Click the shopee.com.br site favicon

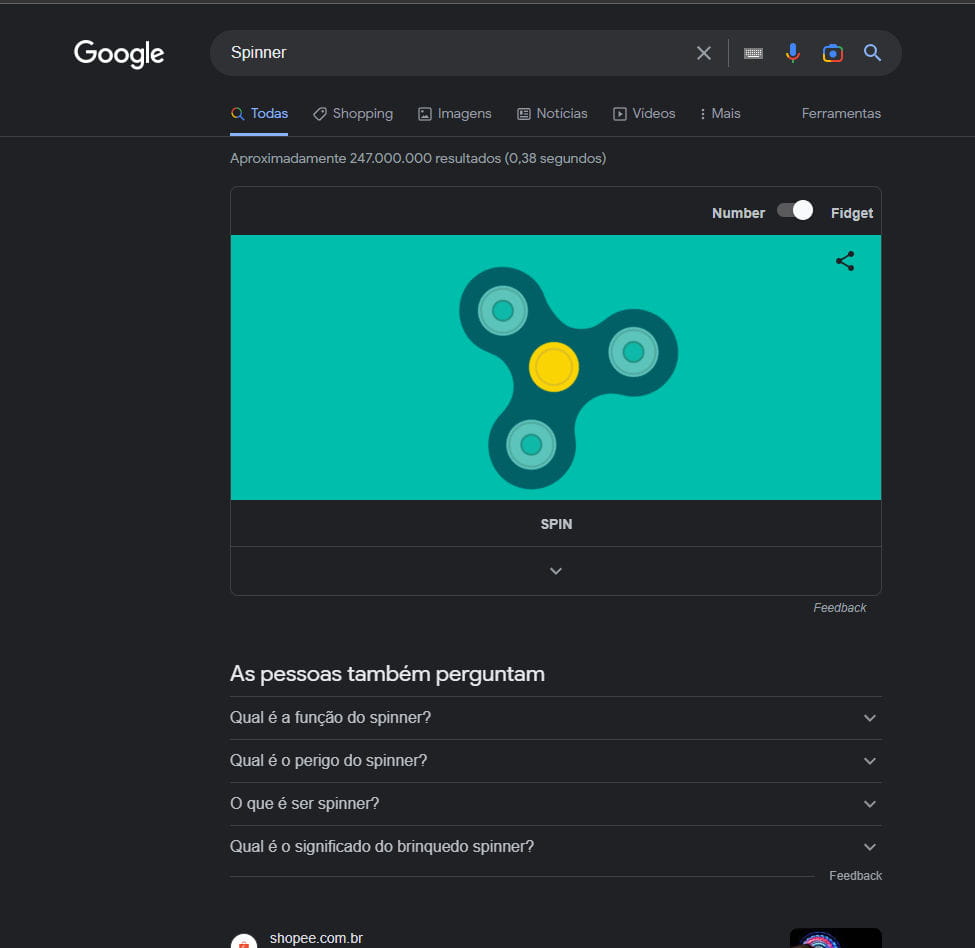click(244, 941)
